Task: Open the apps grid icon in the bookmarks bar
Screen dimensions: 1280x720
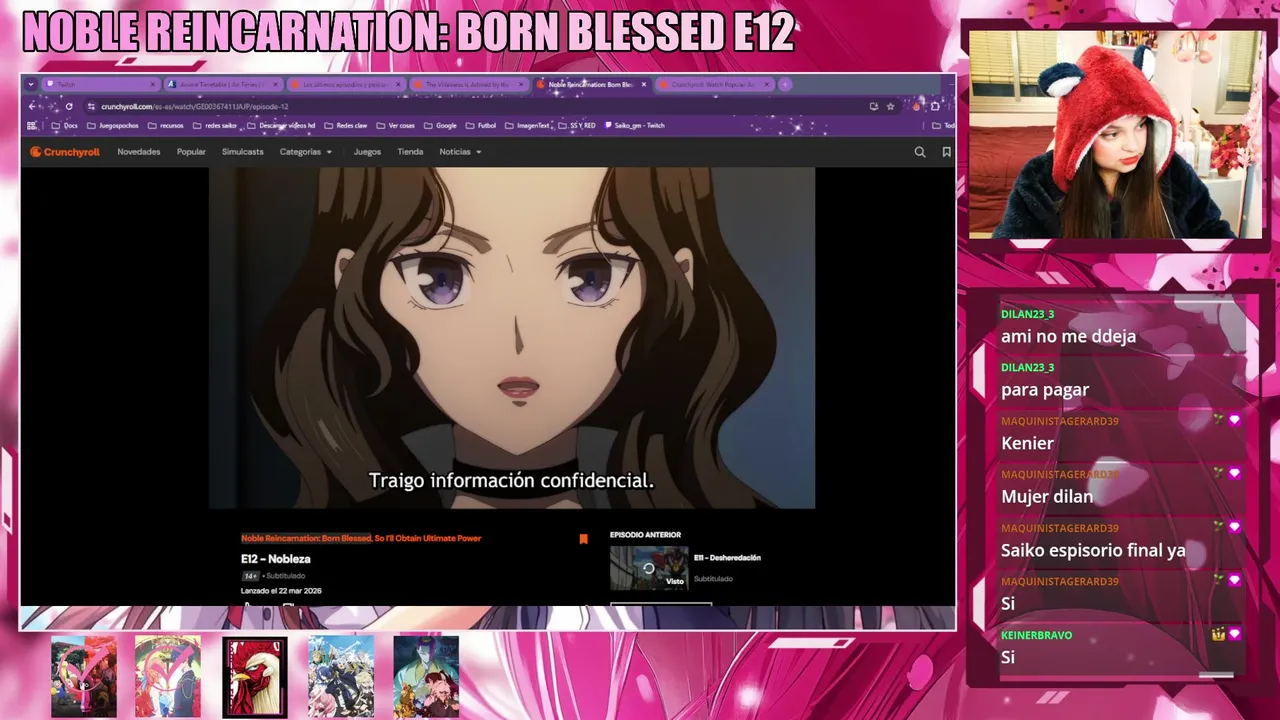Action: click(32, 126)
